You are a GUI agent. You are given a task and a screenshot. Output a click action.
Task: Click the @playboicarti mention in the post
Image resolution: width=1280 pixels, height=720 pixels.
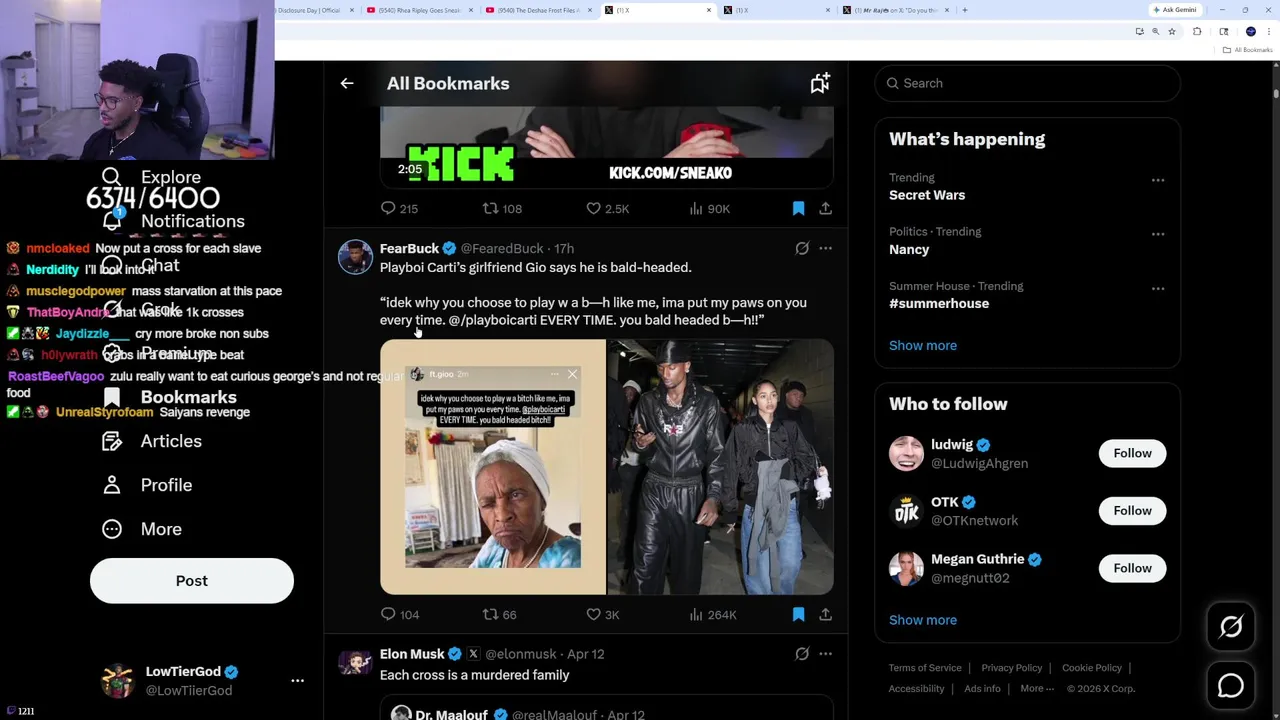(492, 320)
